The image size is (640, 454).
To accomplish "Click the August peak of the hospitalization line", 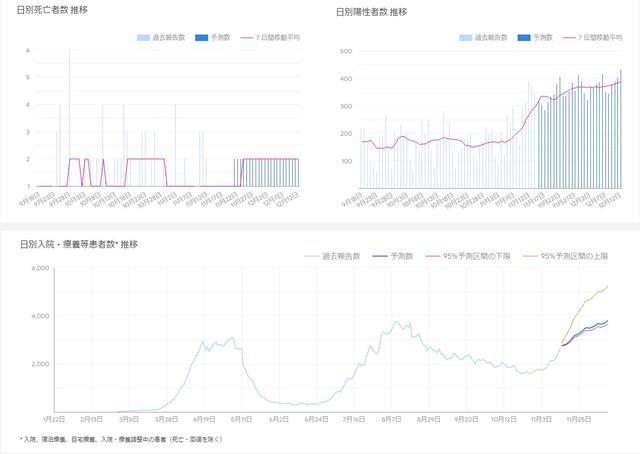I will pyautogui.click(x=396, y=322).
